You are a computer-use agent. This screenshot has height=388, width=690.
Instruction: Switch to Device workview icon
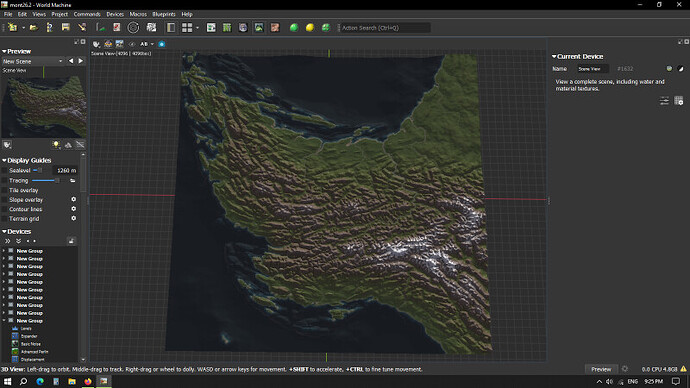[211, 27]
